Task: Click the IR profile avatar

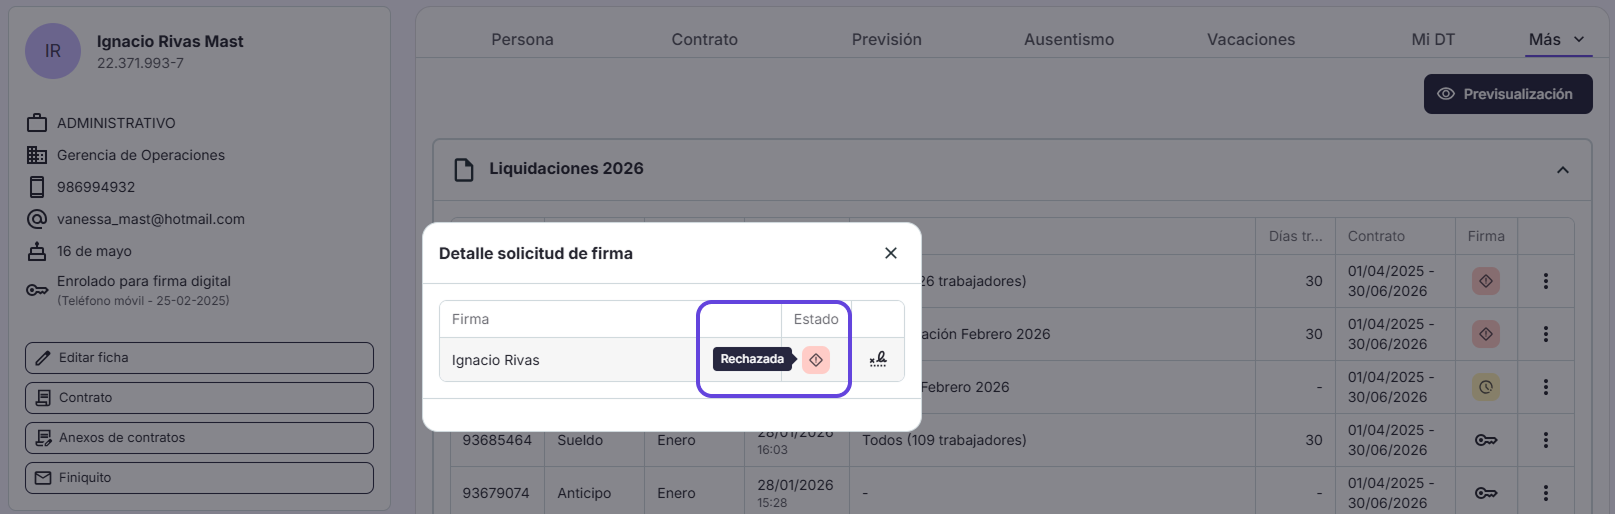Action: [53, 51]
